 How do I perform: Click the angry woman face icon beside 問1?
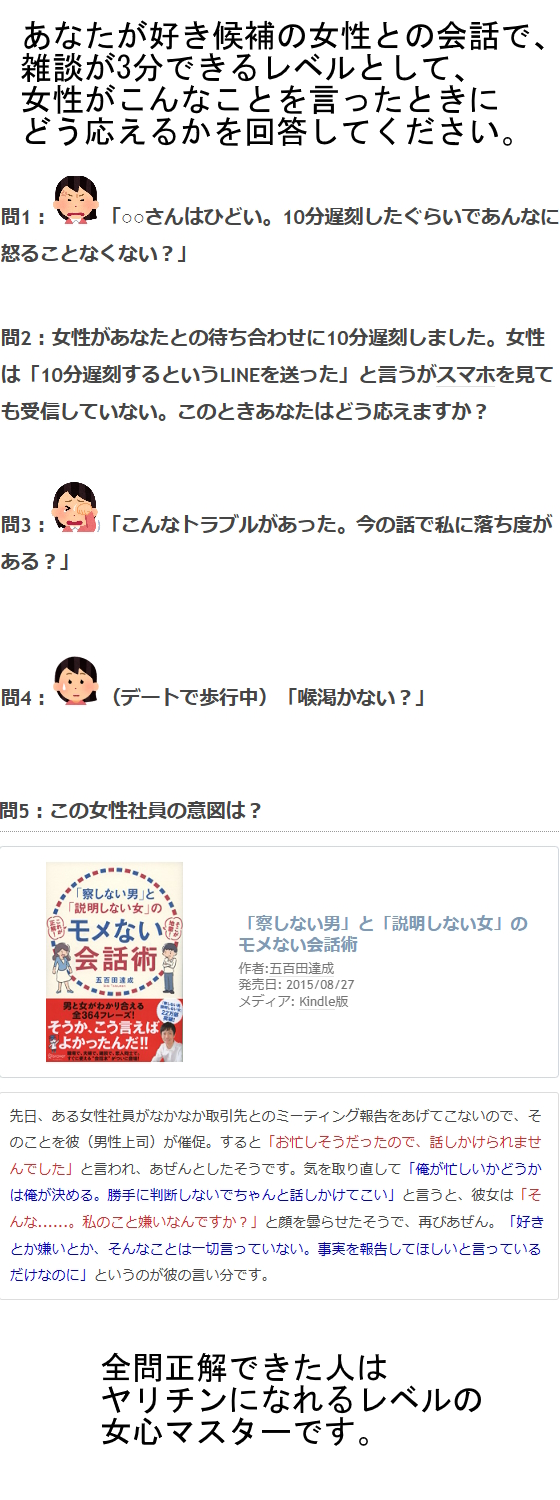75,199
